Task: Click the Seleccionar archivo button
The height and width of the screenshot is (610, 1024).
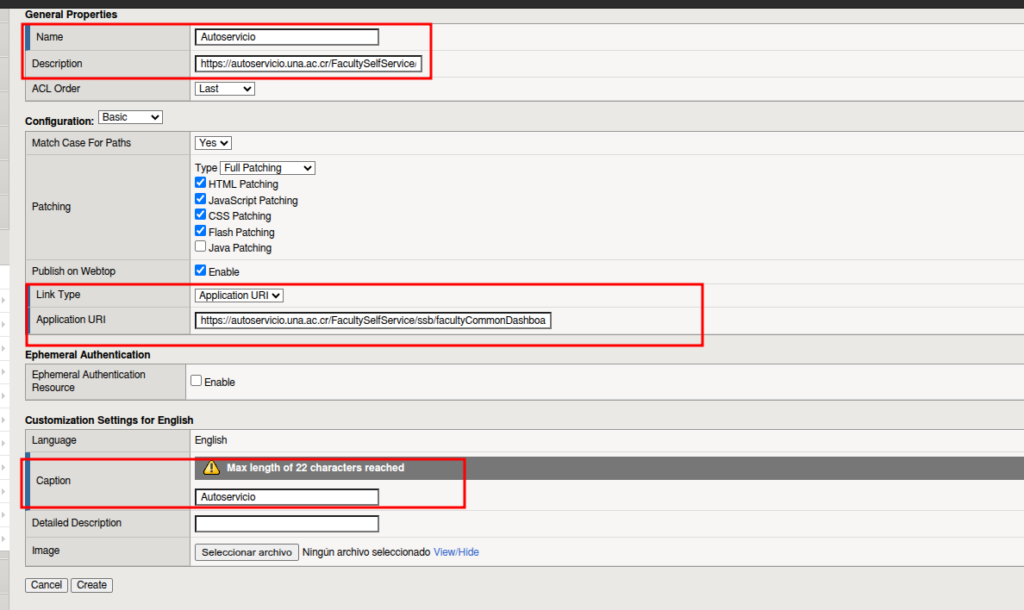Action: (246, 552)
